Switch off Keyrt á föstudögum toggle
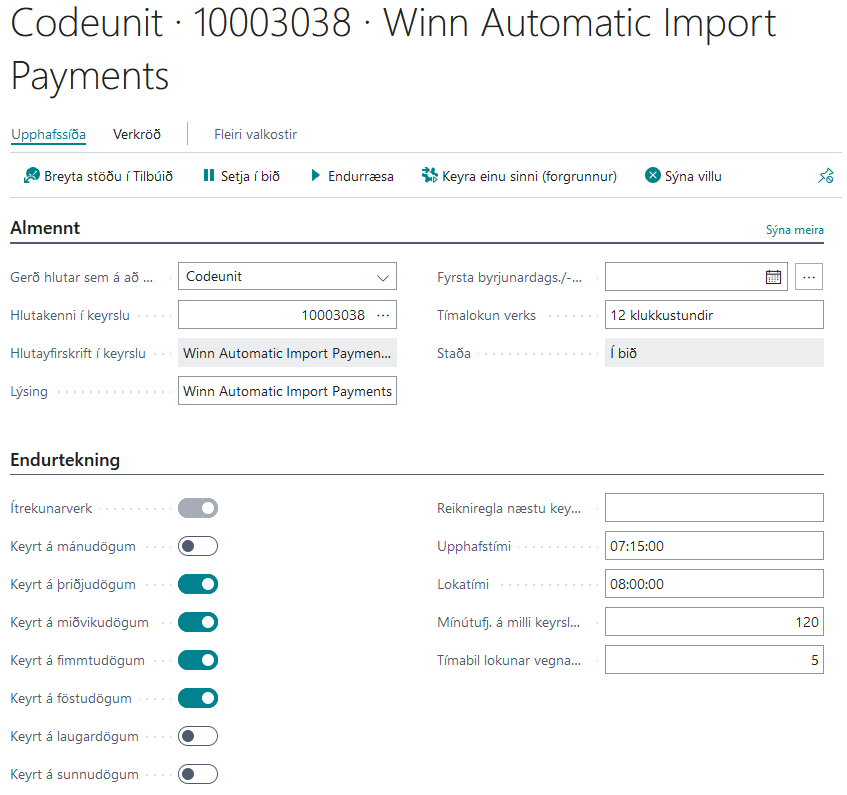The image size is (847, 795). pos(198,698)
